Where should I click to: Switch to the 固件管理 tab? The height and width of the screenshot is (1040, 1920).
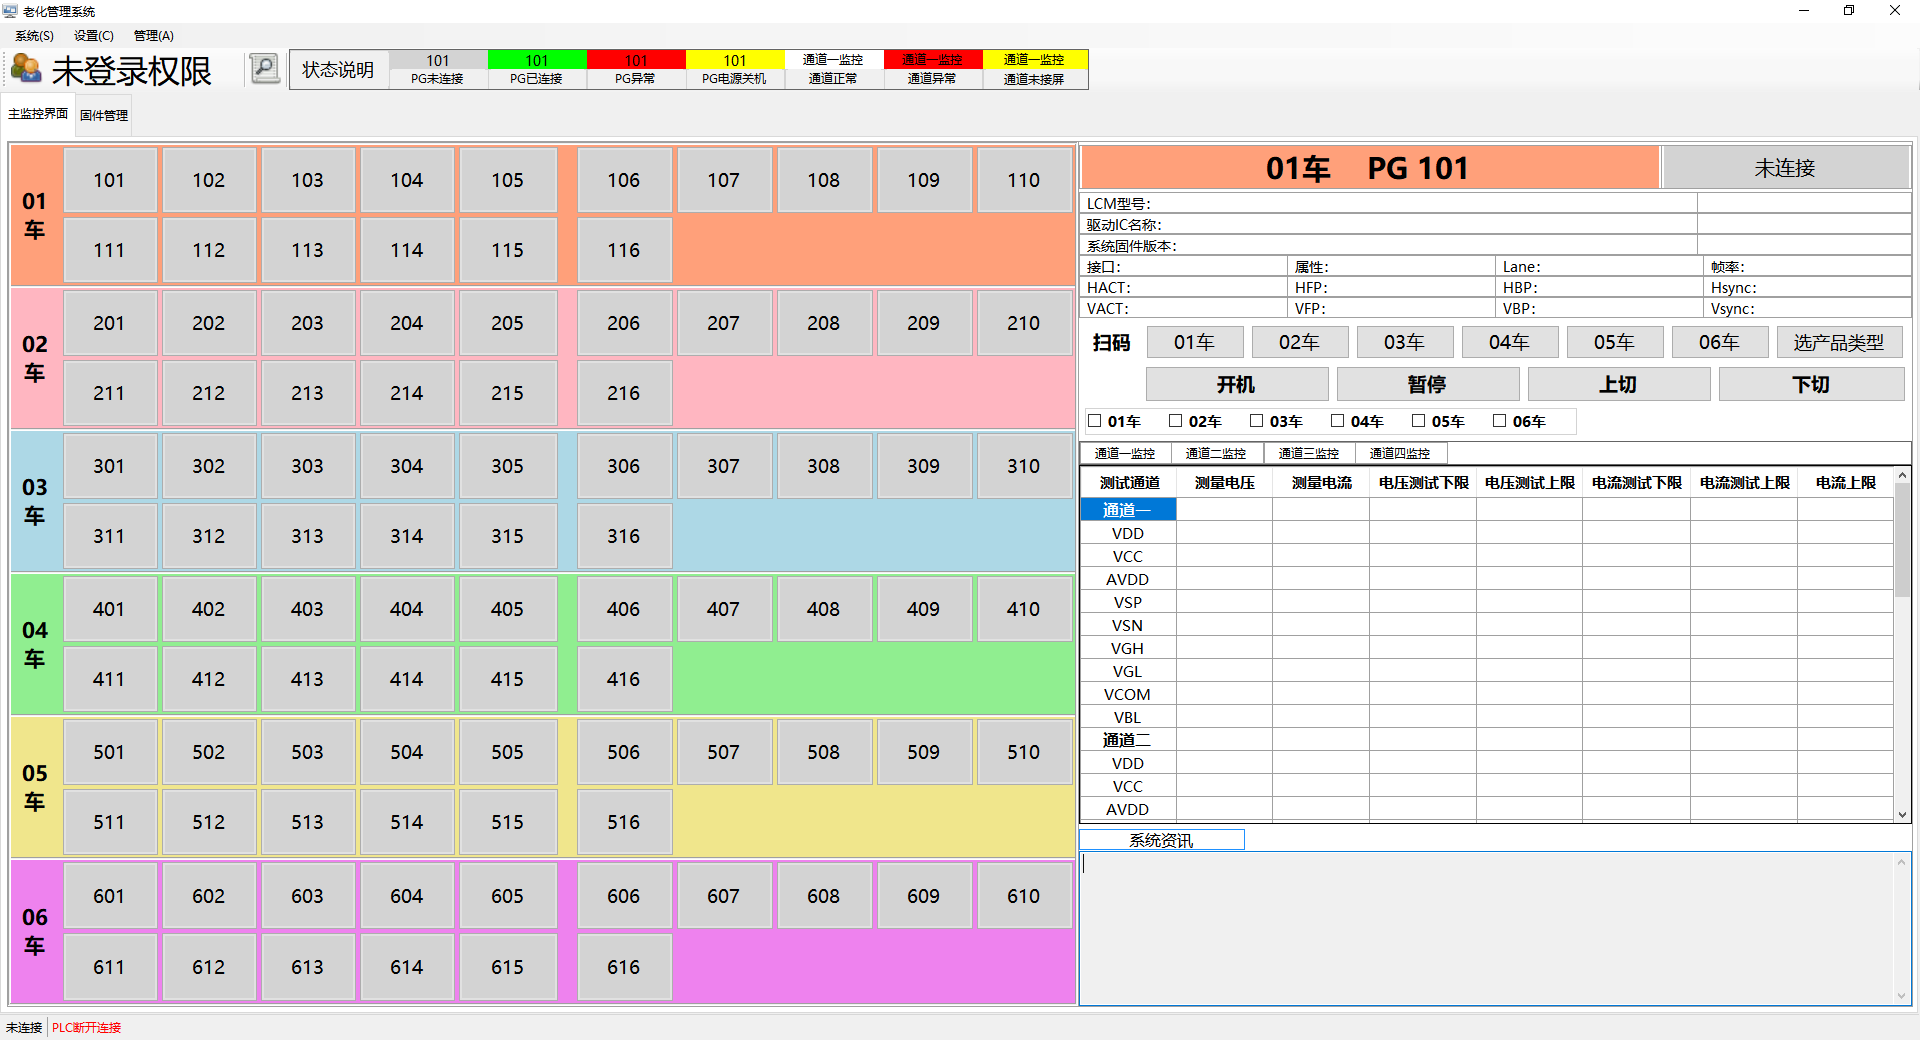pyautogui.click(x=104, y=116)
